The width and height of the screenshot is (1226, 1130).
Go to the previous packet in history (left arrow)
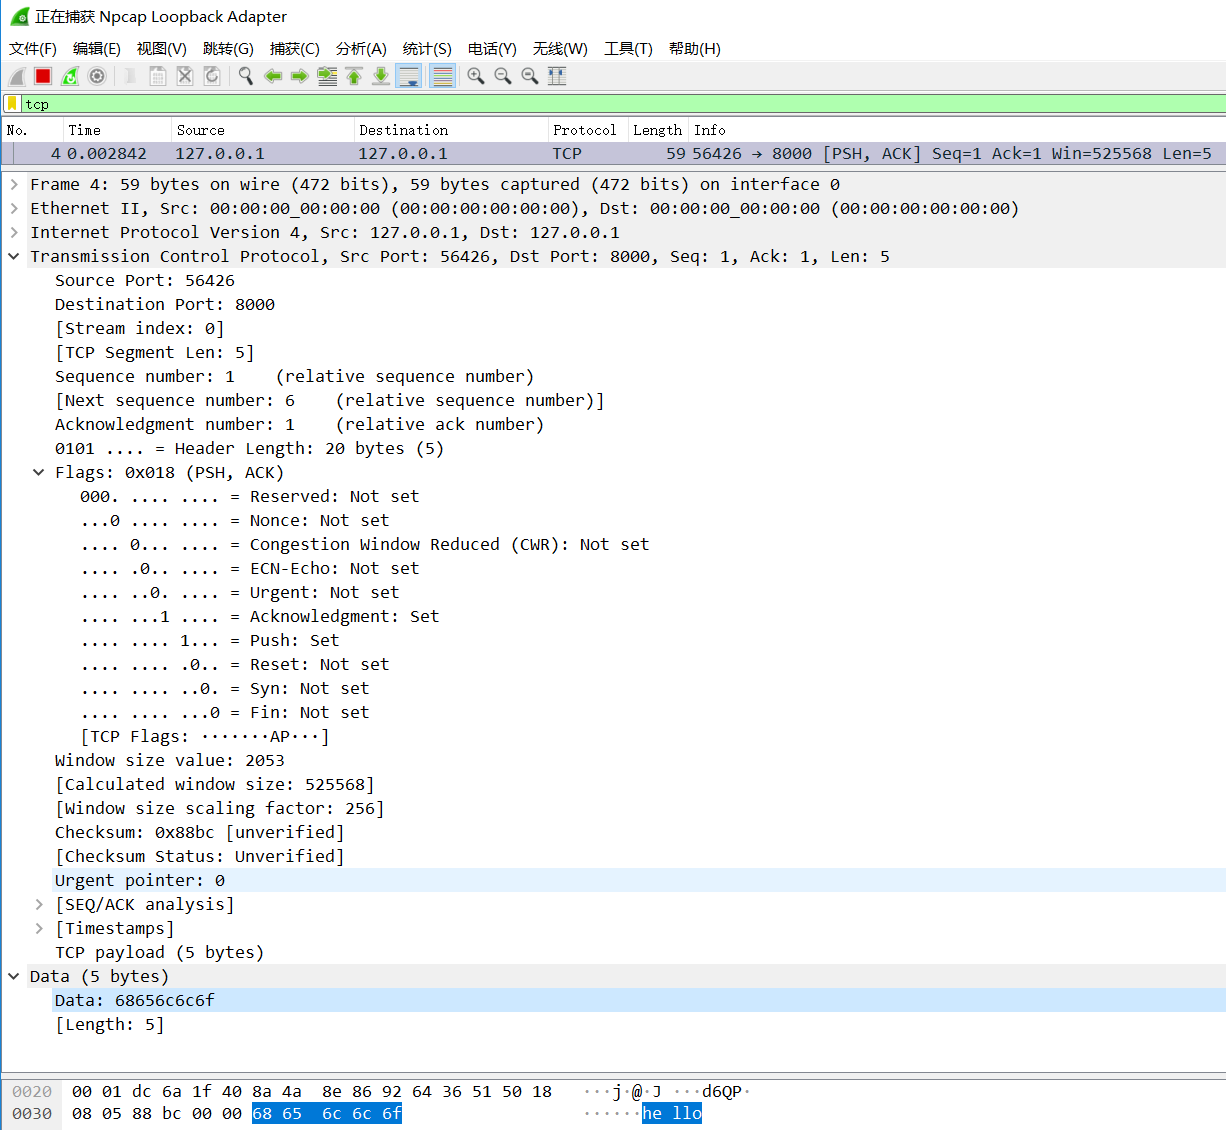pos(272,76)
